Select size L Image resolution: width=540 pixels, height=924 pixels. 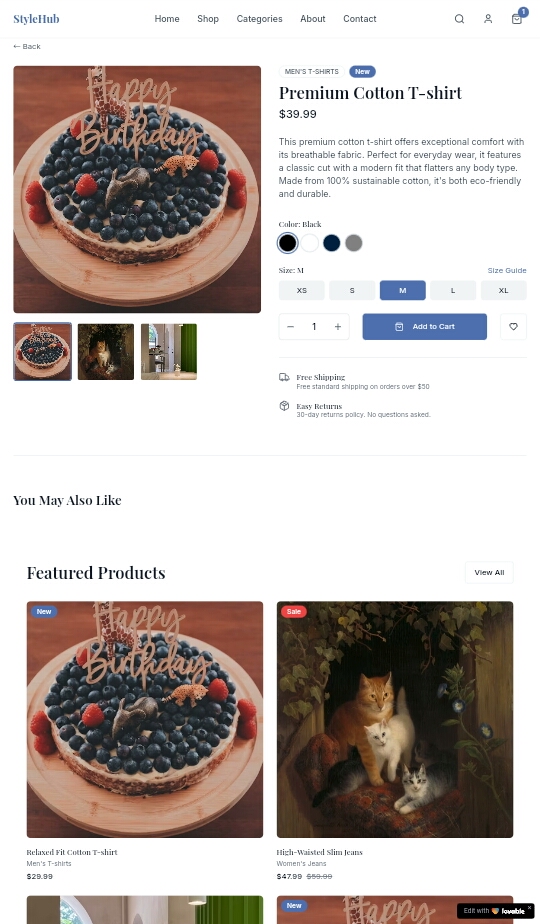click(x=453, y=291)
